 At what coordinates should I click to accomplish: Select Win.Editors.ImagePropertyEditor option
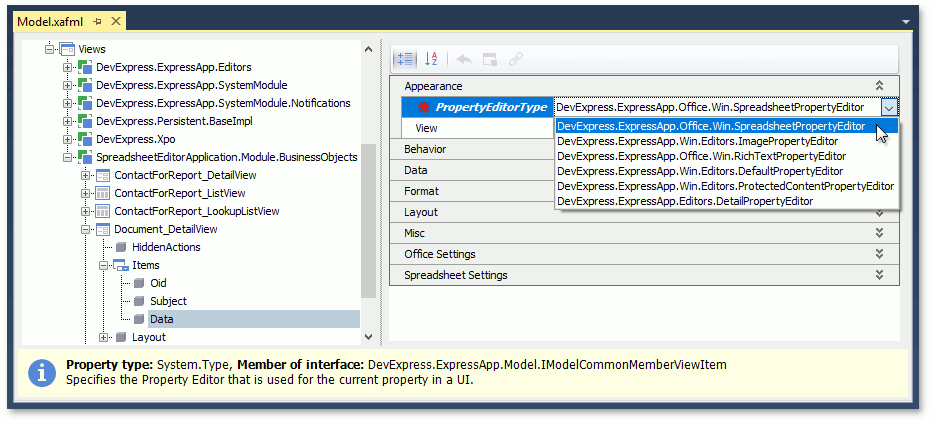click(x=697, y=141)
